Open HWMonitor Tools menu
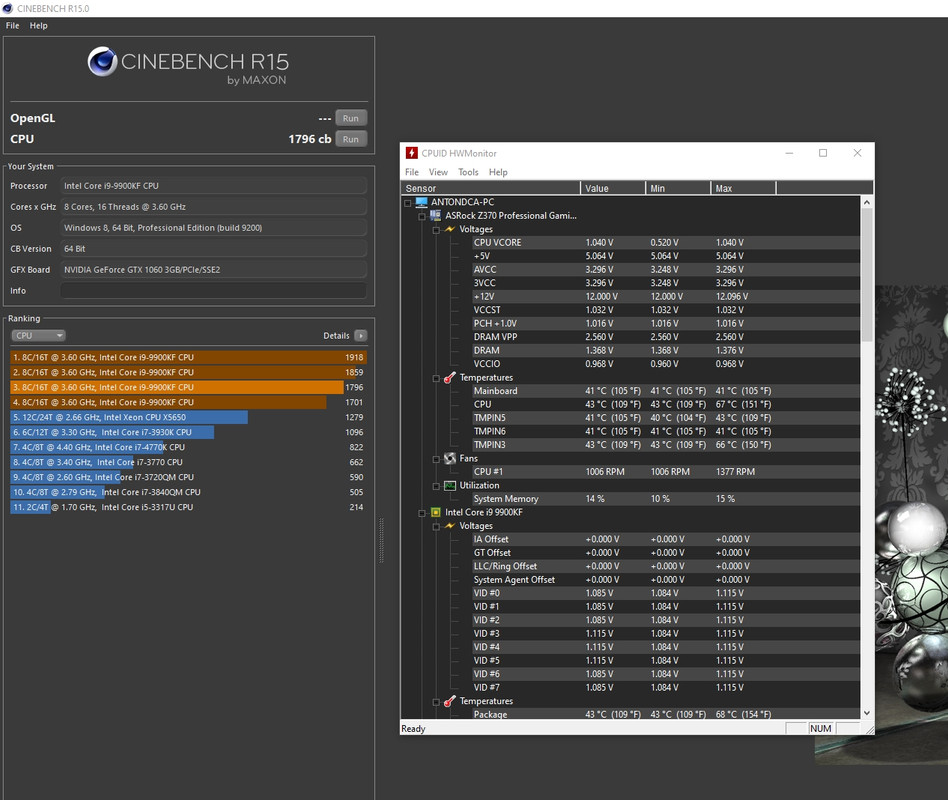Viewport: 948px width, 800px height. coord(468,172)
